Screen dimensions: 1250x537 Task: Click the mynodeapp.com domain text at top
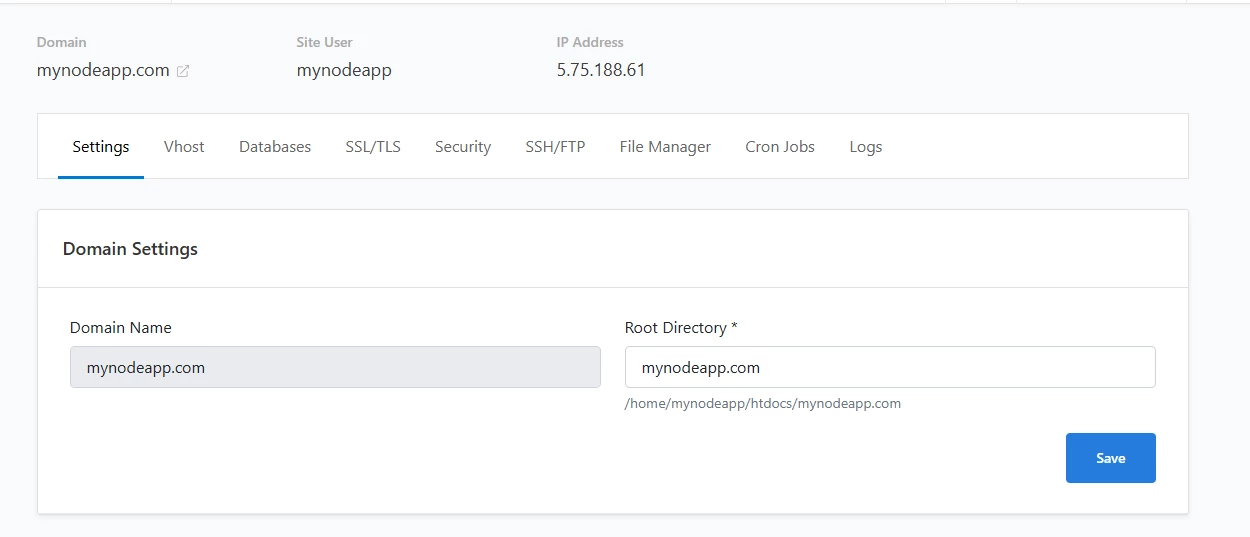[x=103, y=71]
